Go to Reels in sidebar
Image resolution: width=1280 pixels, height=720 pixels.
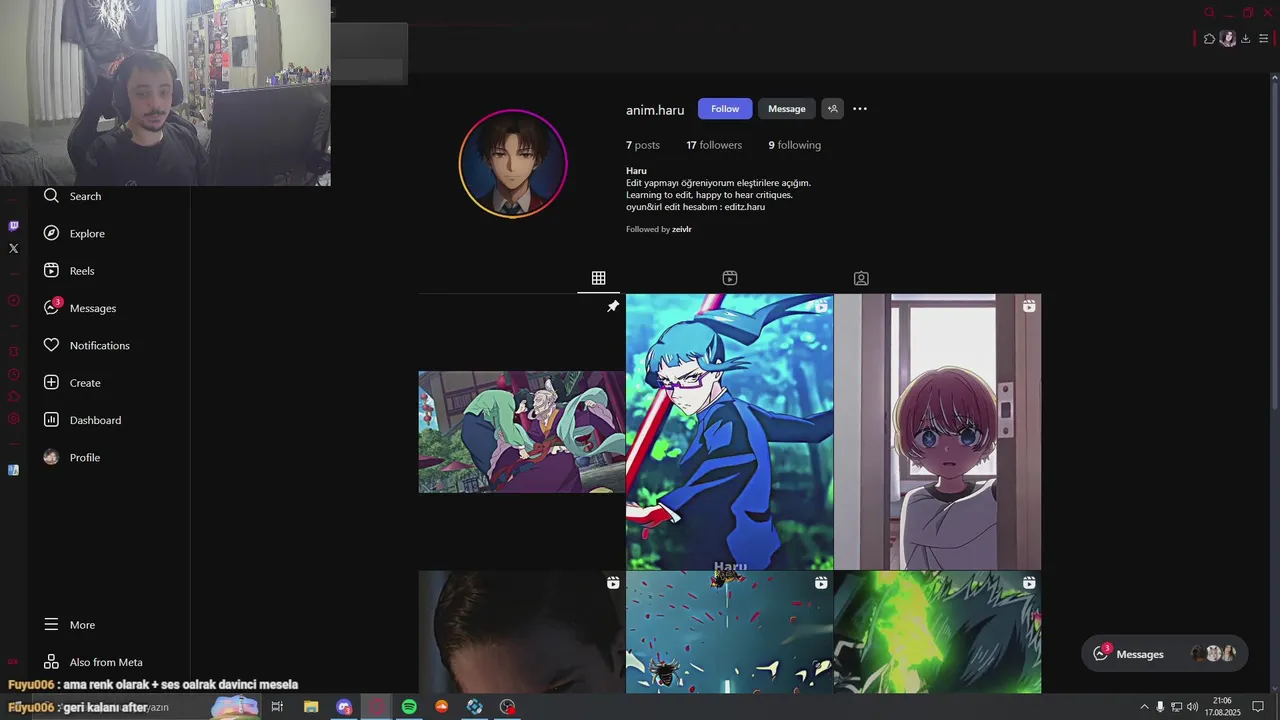tap(69, 271)
